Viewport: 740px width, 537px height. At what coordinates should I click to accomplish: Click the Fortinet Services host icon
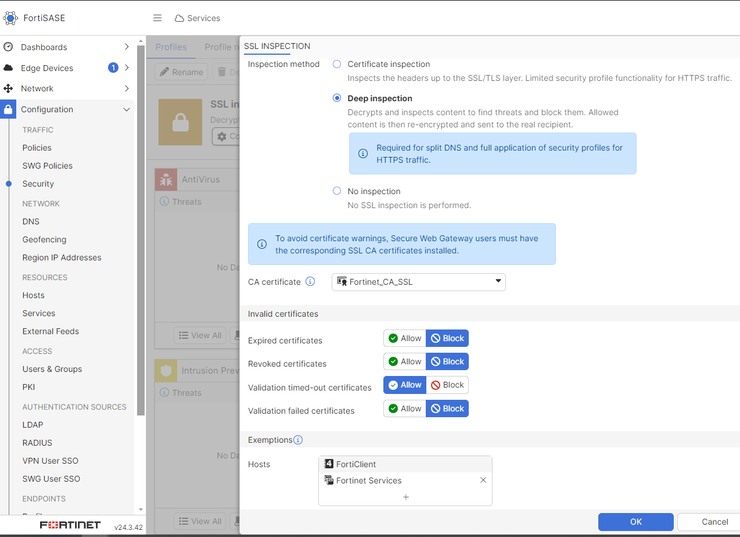click(329, 480)
